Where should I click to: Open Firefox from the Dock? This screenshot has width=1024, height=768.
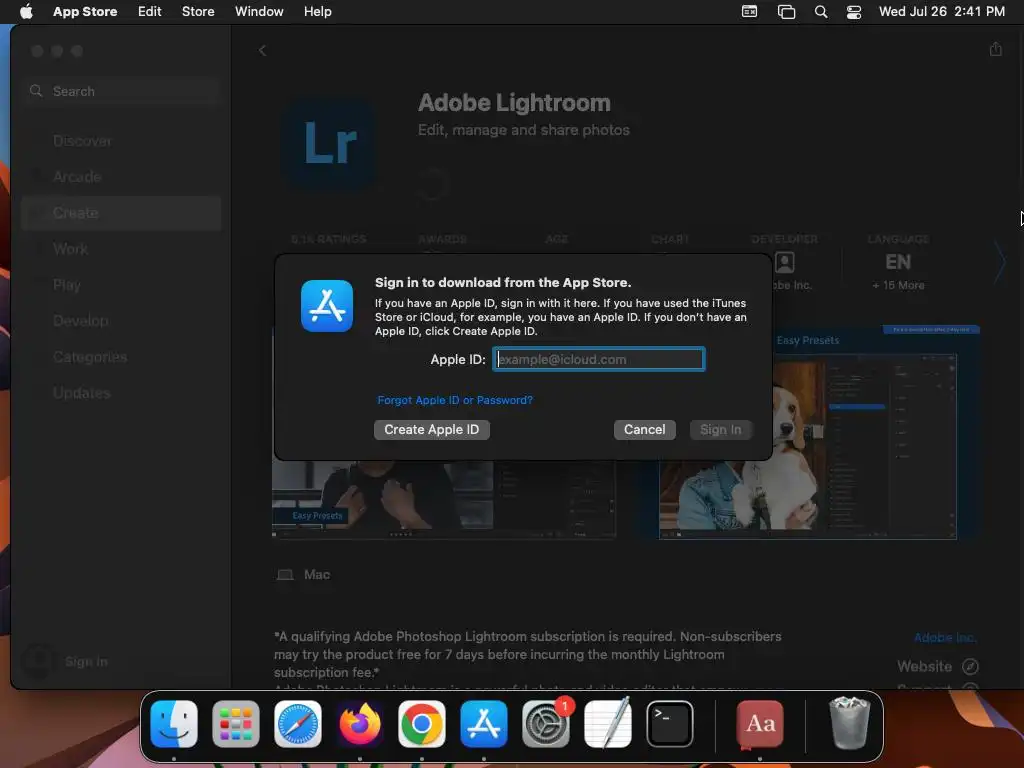[360, 724]
